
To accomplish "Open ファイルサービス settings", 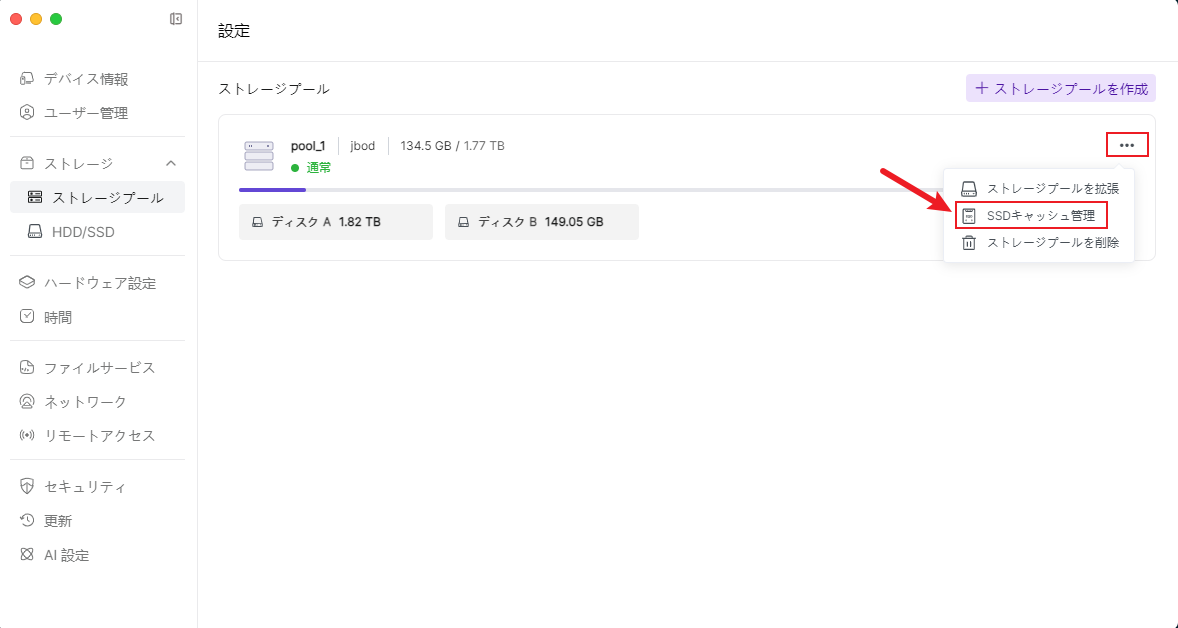I will pyautogui.click(x=99, y=367).
